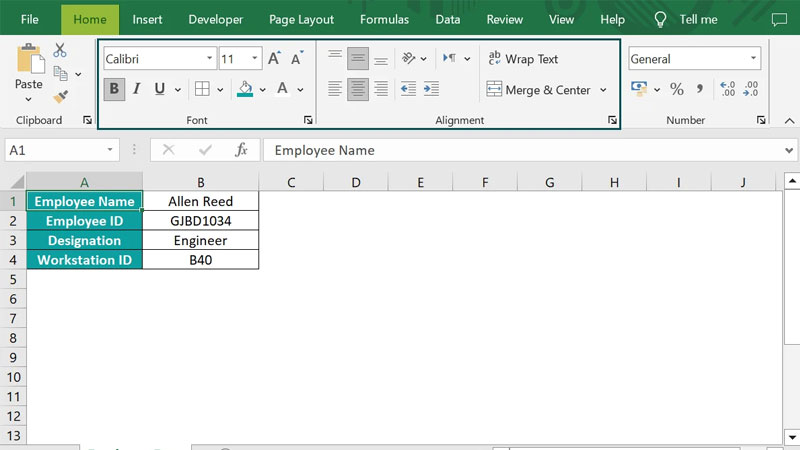The image size is (800, 450).
Task: Select the Format Painter brush
Action: 60,96
